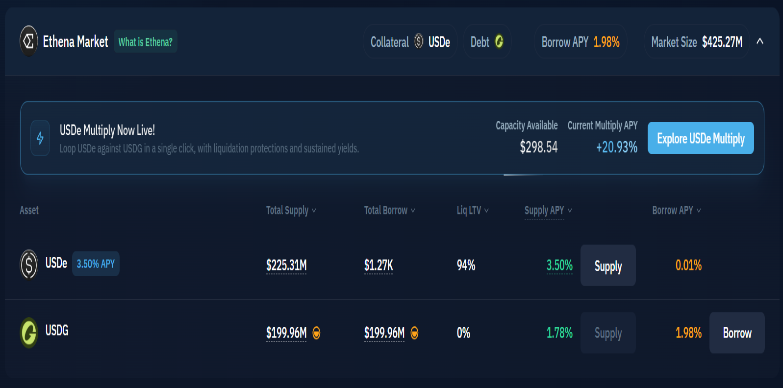Viewport: 783px width, 388px height.
Task: Click the Capacity Available $298.54 value
Action: pyautogui.click(x=538, y=147)
